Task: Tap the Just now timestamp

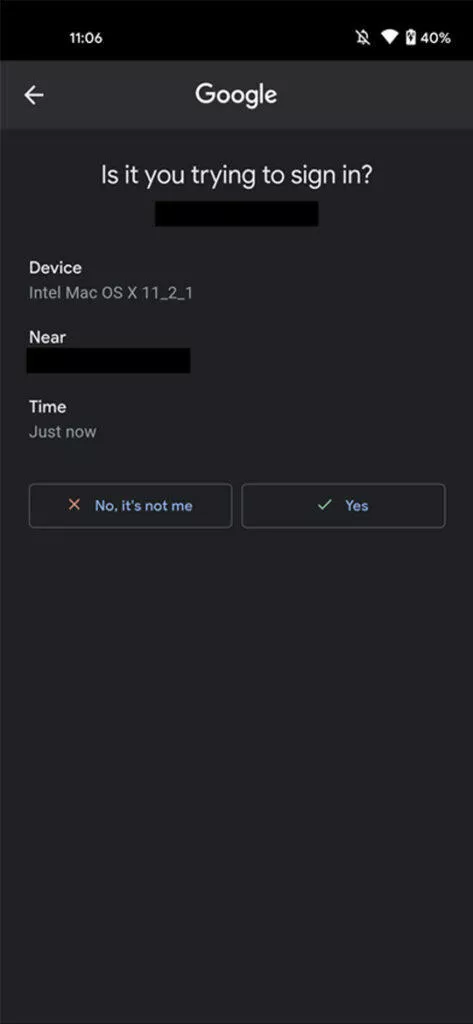Action: point(63,432)
